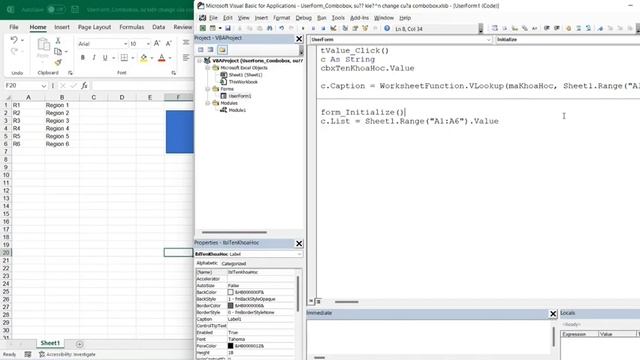The width and height of the screenshot is (640, 360).
Task: Click View Object icon in Project panel
Action: (x=211, y=50)
